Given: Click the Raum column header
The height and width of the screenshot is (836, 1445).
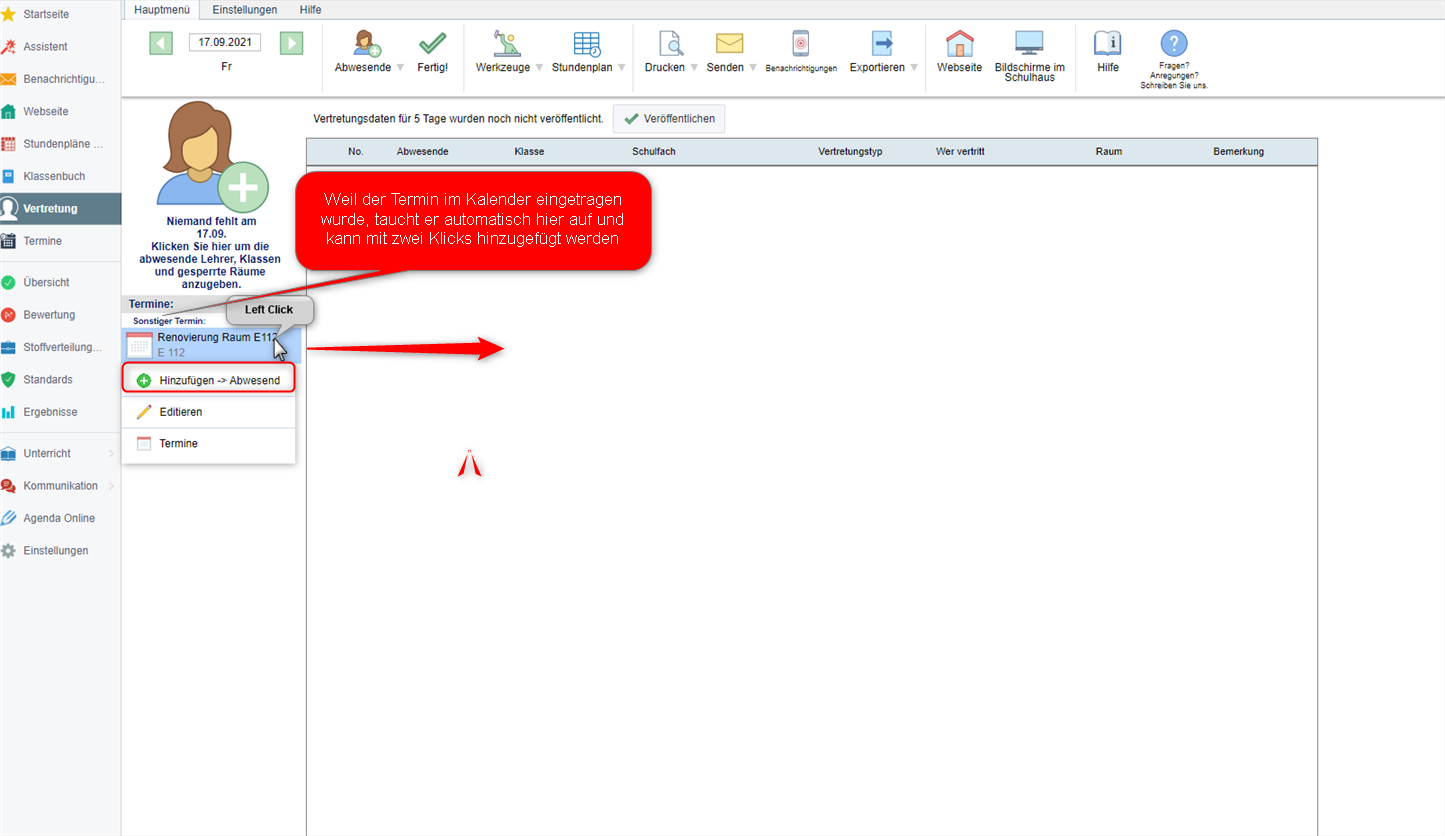Looking at the screenshot, I should tap(1108, 152).
